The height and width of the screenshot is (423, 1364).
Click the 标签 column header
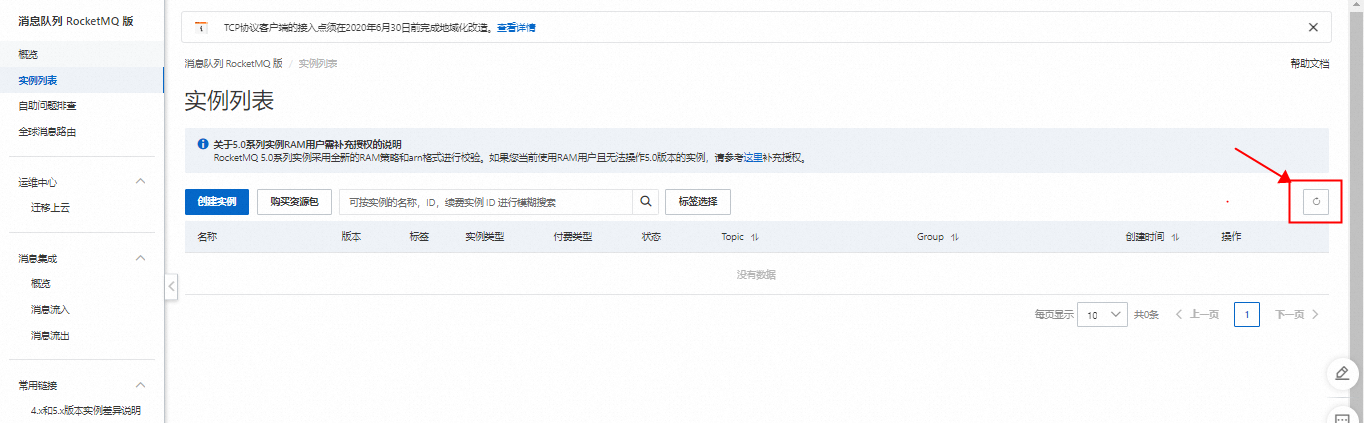point(419,237)
